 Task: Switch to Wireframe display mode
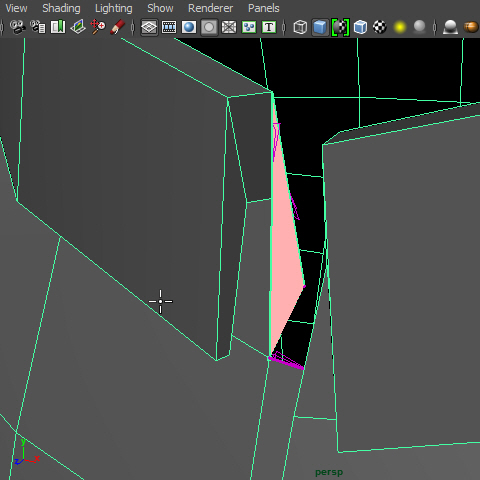[x=300, y=27]
